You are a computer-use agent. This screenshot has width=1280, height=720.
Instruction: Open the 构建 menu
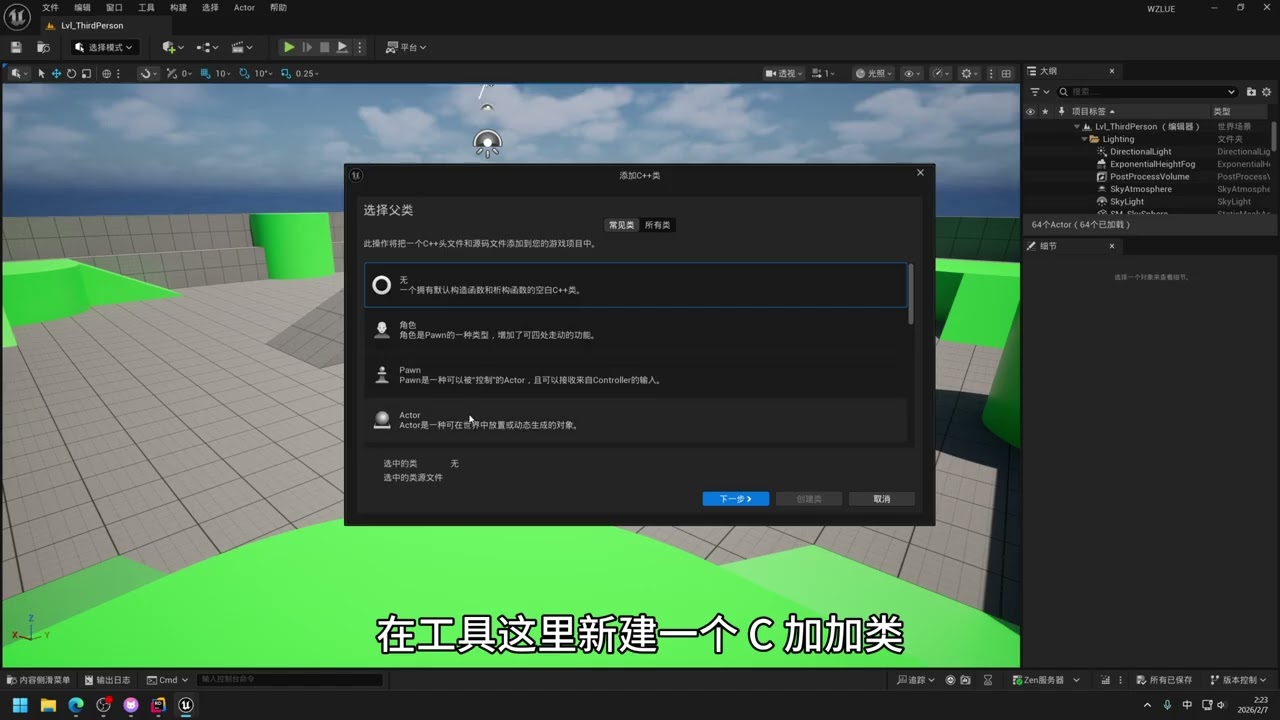point(178,7)
